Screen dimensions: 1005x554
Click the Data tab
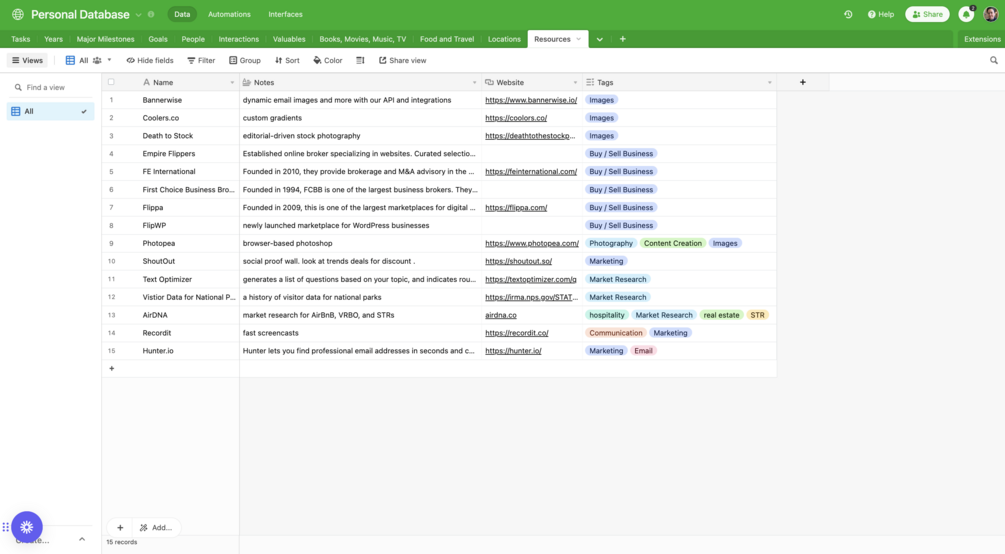coord(182,14)
